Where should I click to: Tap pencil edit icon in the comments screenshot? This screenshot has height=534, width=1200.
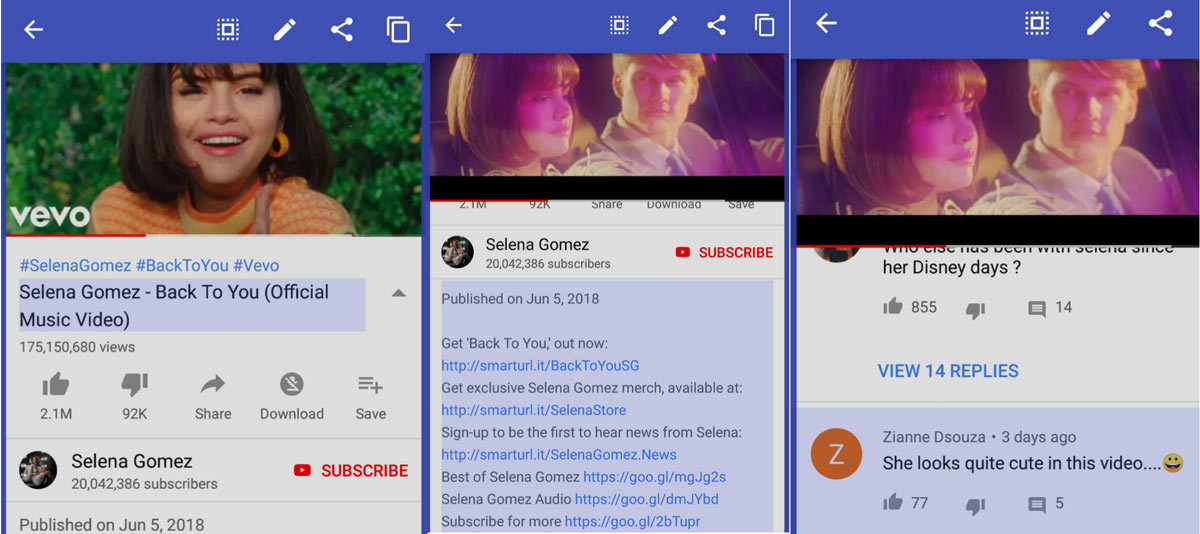coord(1099,23)
